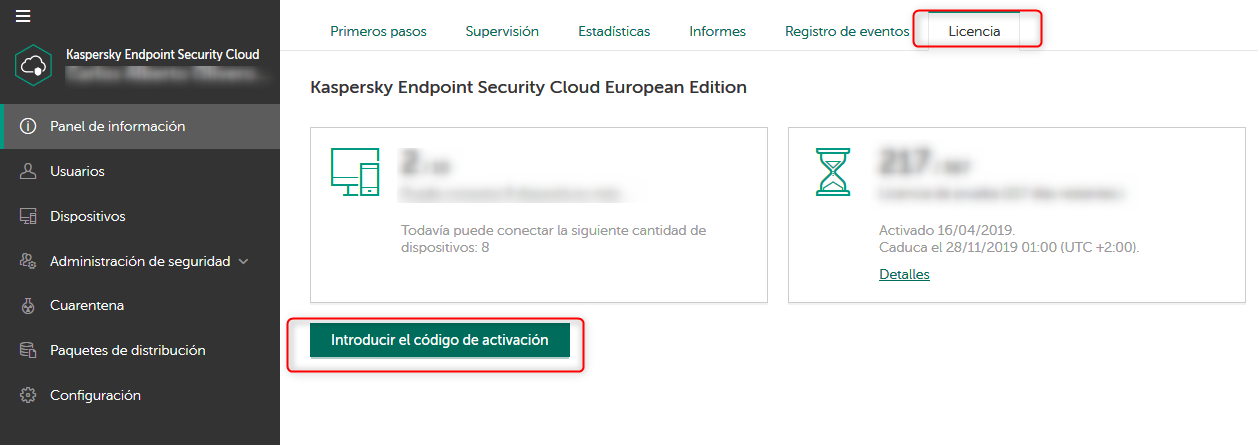Click the Kaspersky cloud hexagon logo
The image size is (1258, 445).
(33, 66)
